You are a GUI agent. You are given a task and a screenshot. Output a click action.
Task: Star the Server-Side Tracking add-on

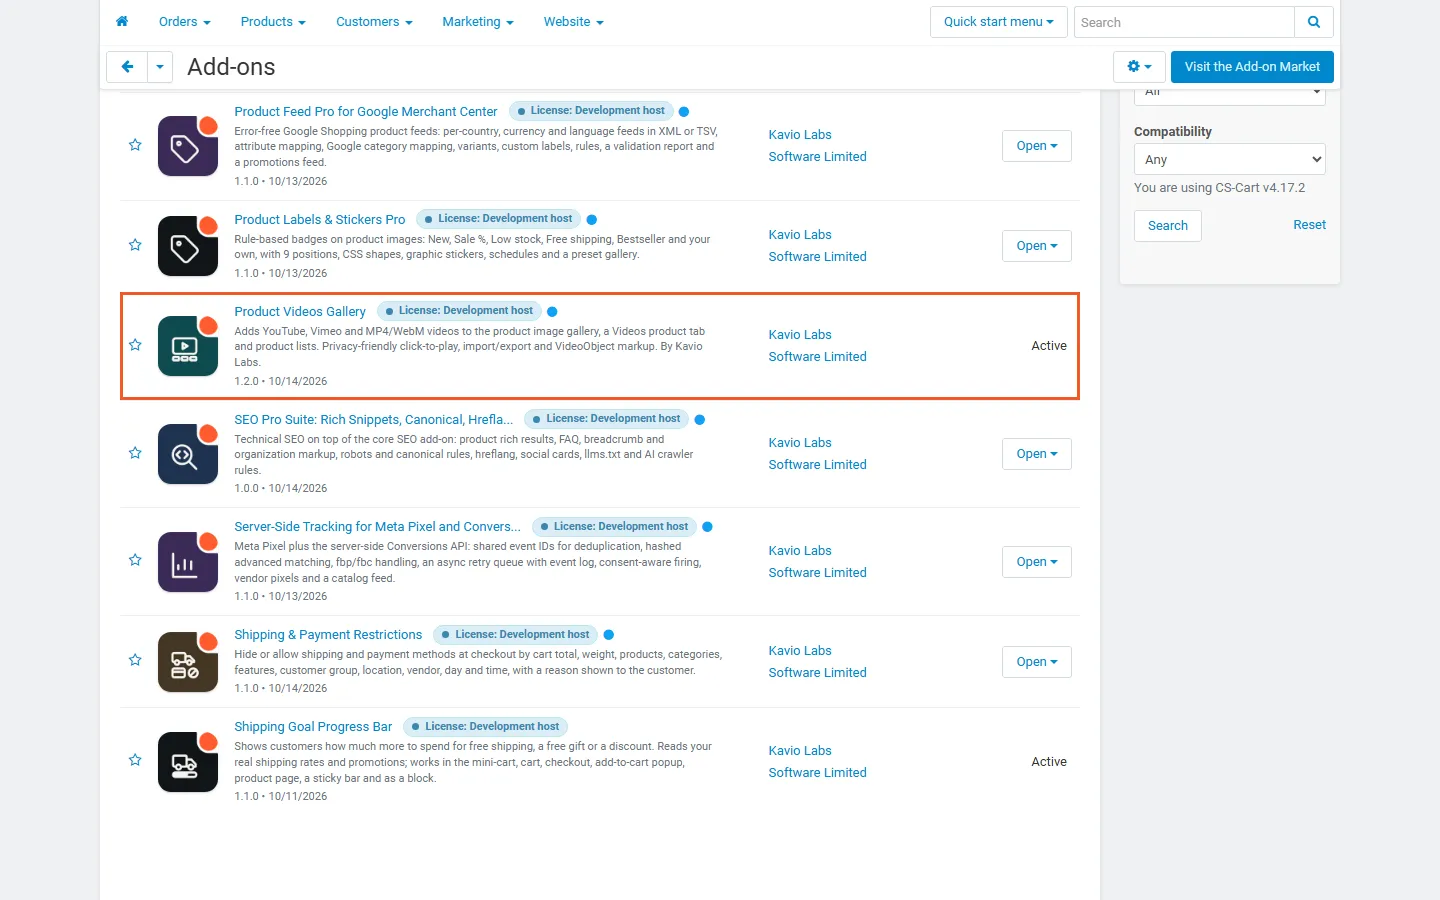click(135, 560)
